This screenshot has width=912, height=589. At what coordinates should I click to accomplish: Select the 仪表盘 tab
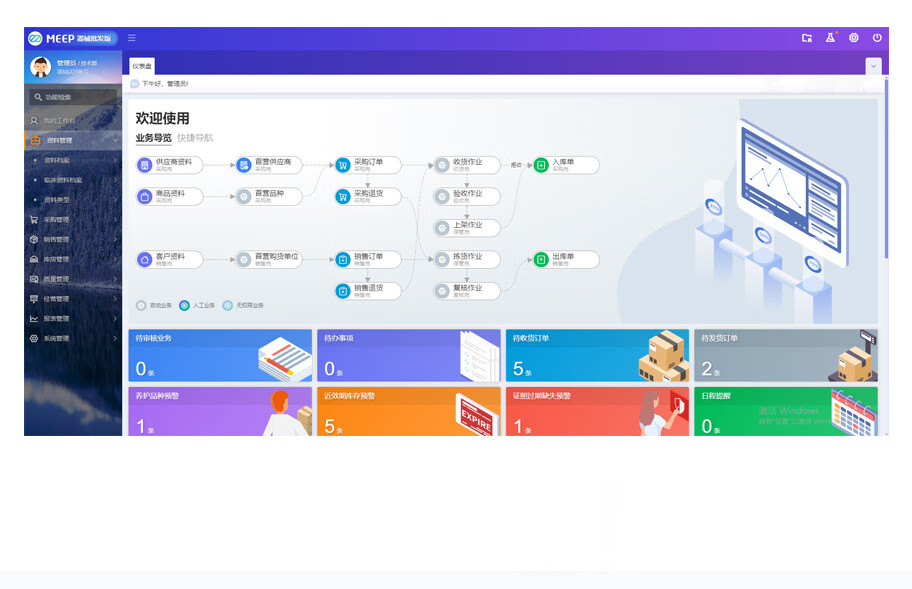(142, 66)
